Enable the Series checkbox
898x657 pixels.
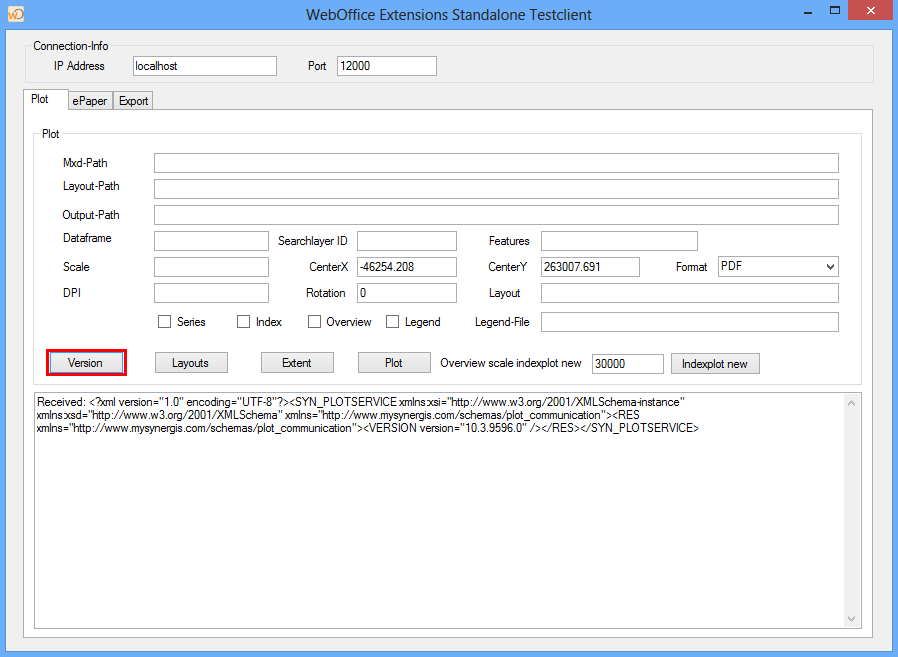pyautogui.click(x=164, y=321)
